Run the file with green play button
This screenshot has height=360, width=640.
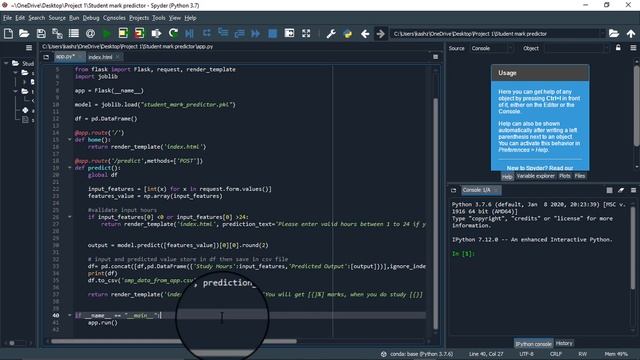[107, 33]
